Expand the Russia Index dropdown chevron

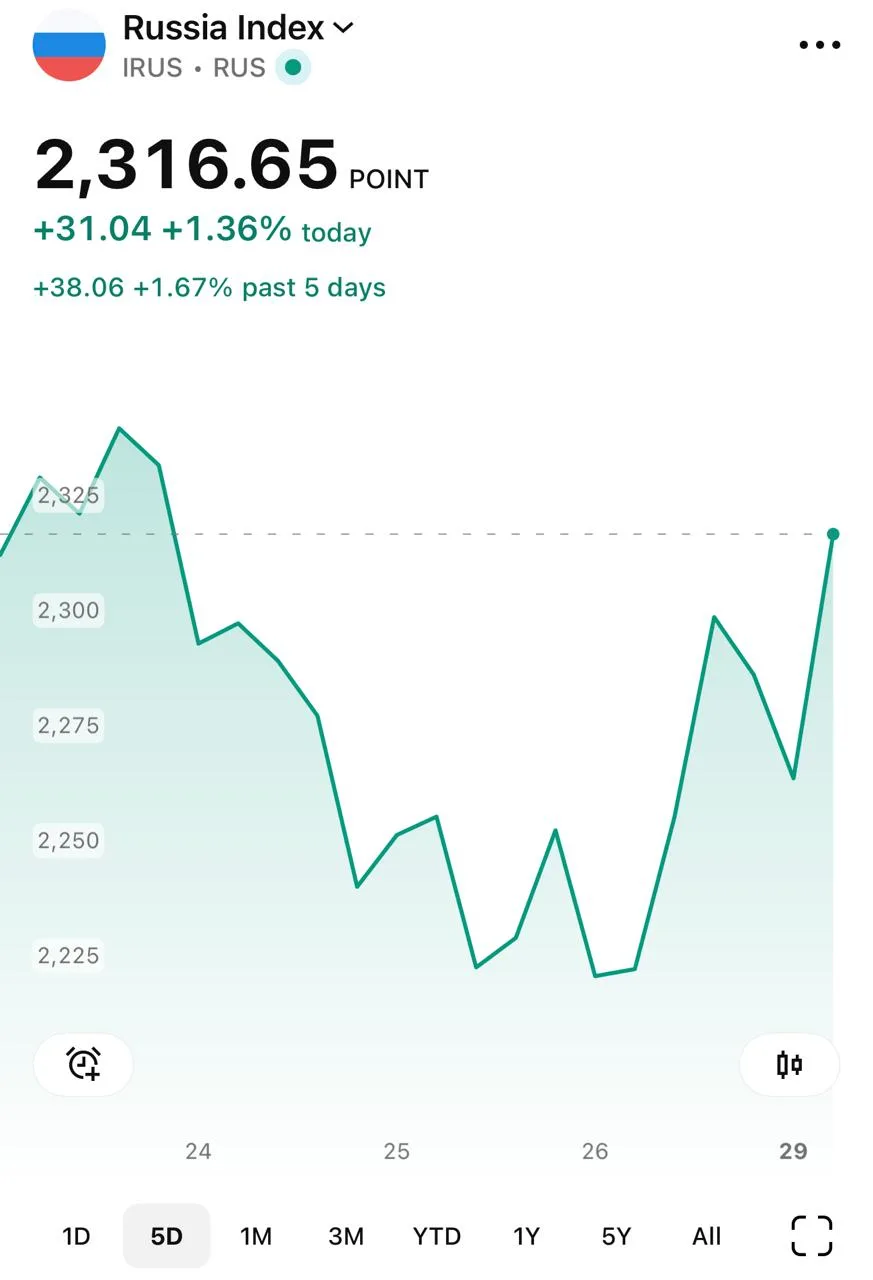pos(343,29)
